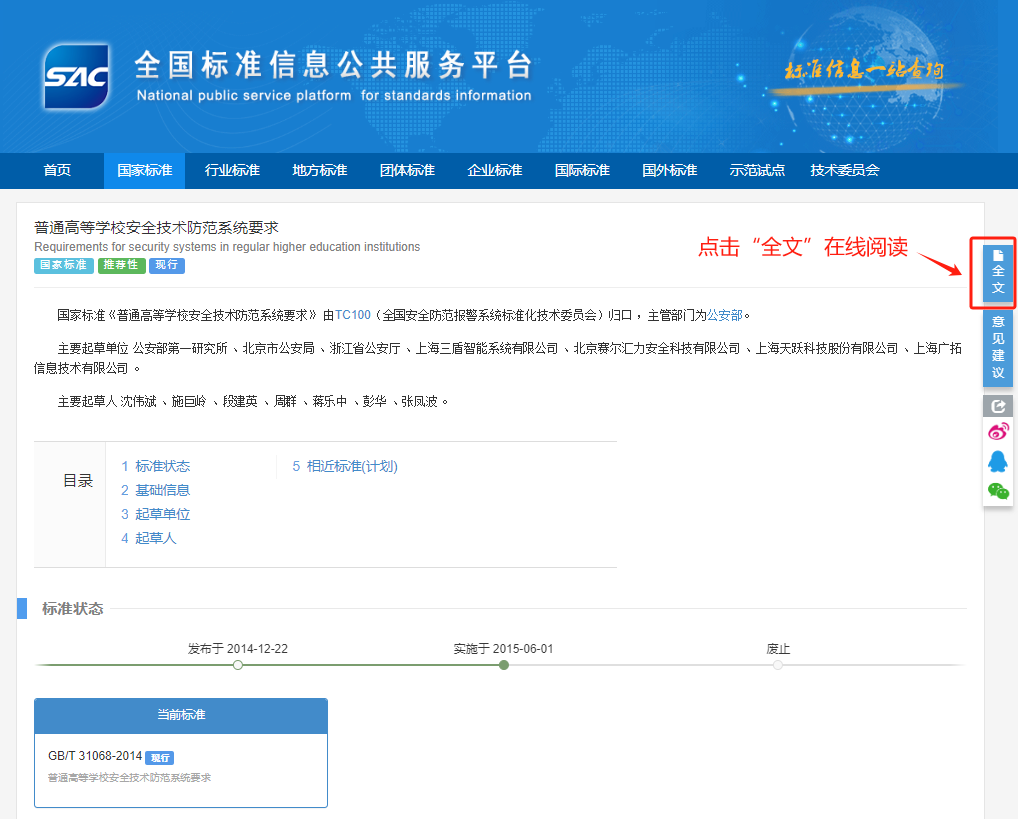Screen dimensions: 1018x819
Task: Click the 发布于 2014-12-22 timeline marker
Action: [x=238, y=665]
